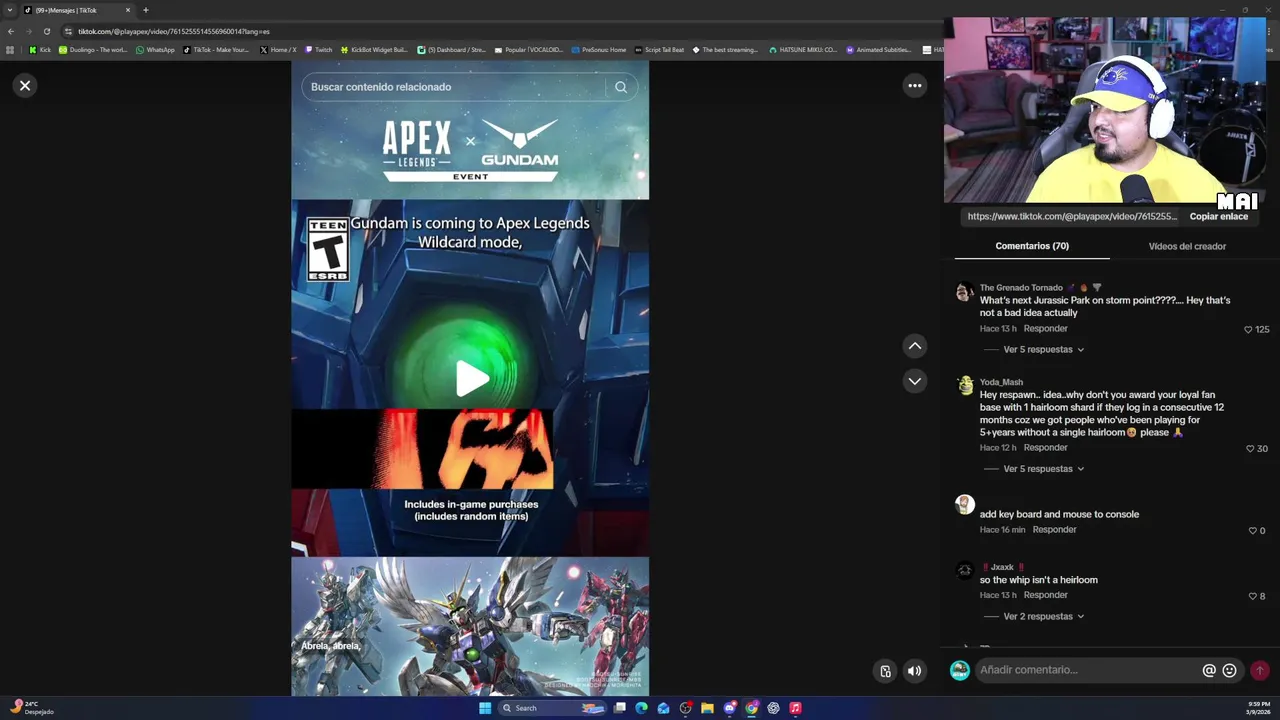1280x720 pixels.
Task: Reply to Yoda_Mash's comment
Action: (1045, 447)
